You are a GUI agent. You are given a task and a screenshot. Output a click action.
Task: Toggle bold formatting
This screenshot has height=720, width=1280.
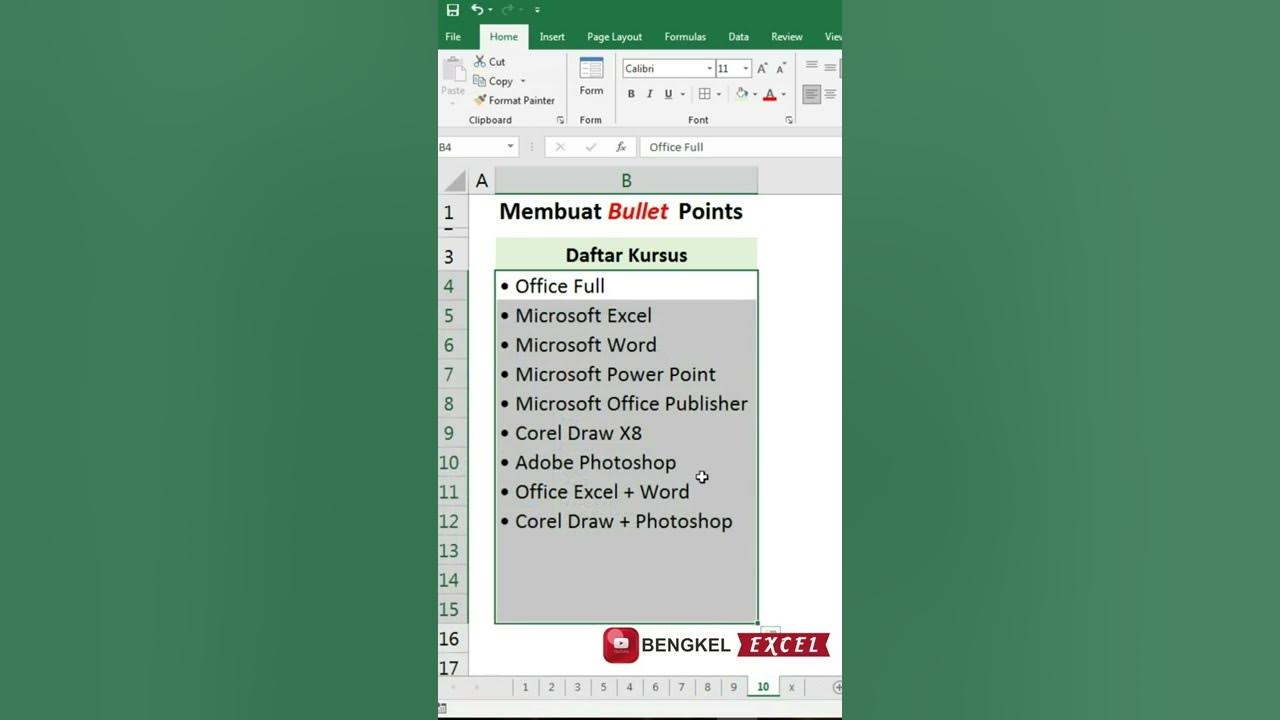631,94
